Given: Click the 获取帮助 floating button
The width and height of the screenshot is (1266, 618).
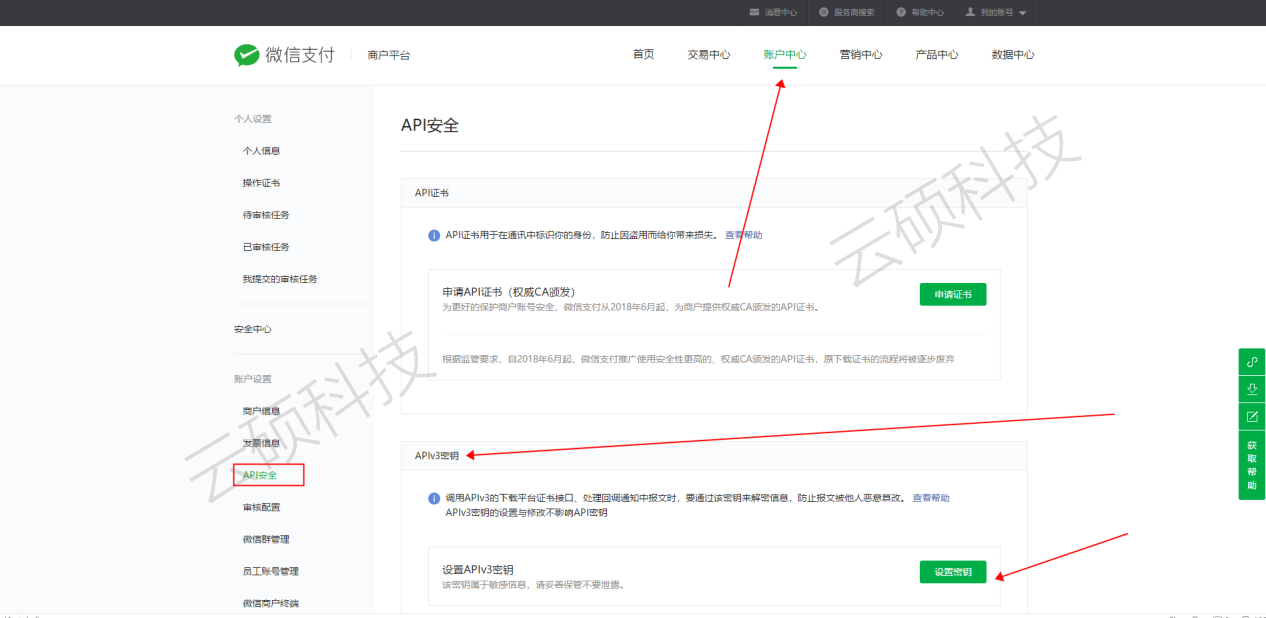Looking at the screenshot, I should click(1251, 464).
